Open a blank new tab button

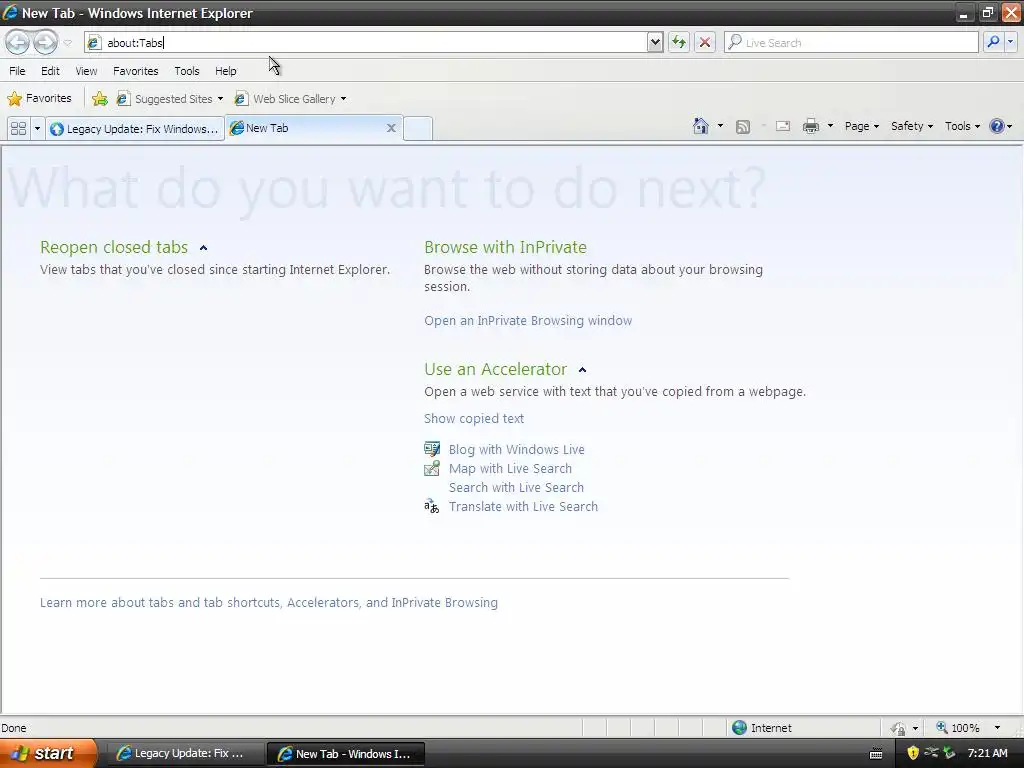(x=418, y=128)
